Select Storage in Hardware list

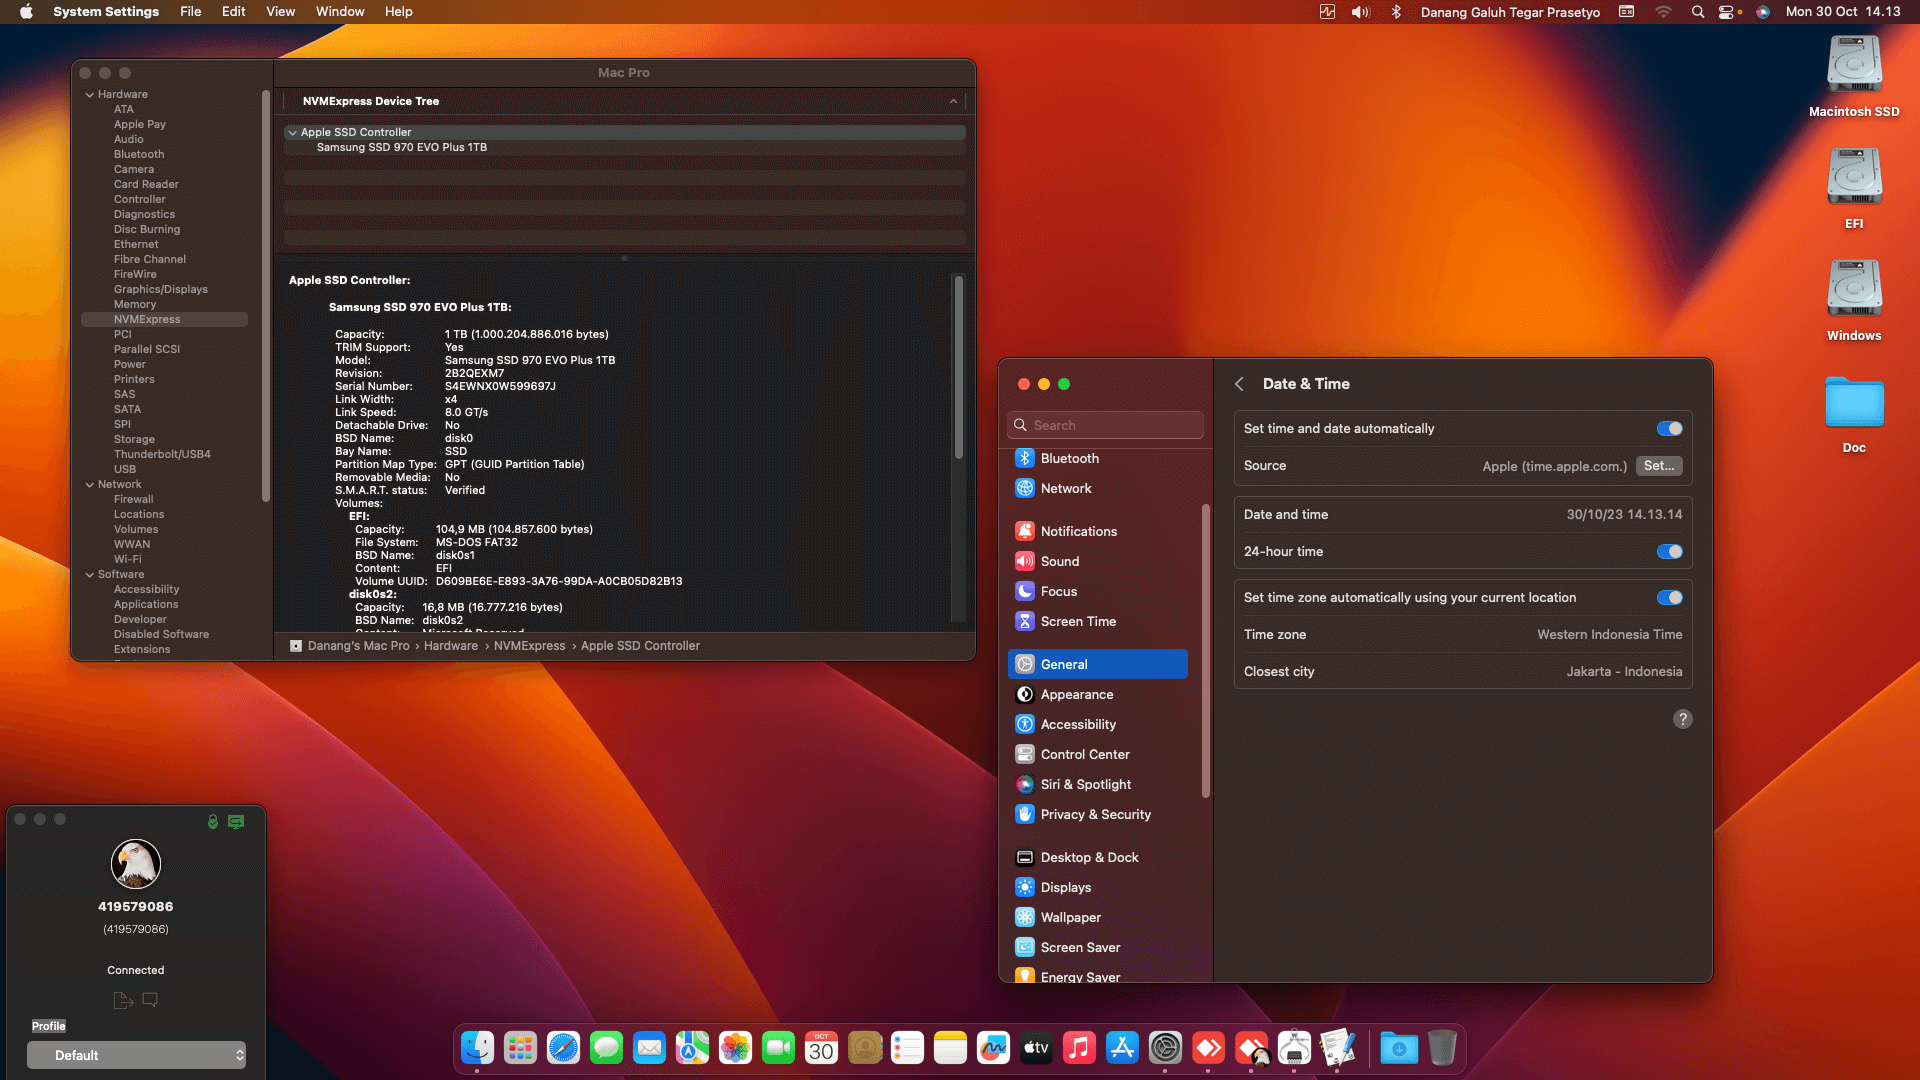pos(134,440)
